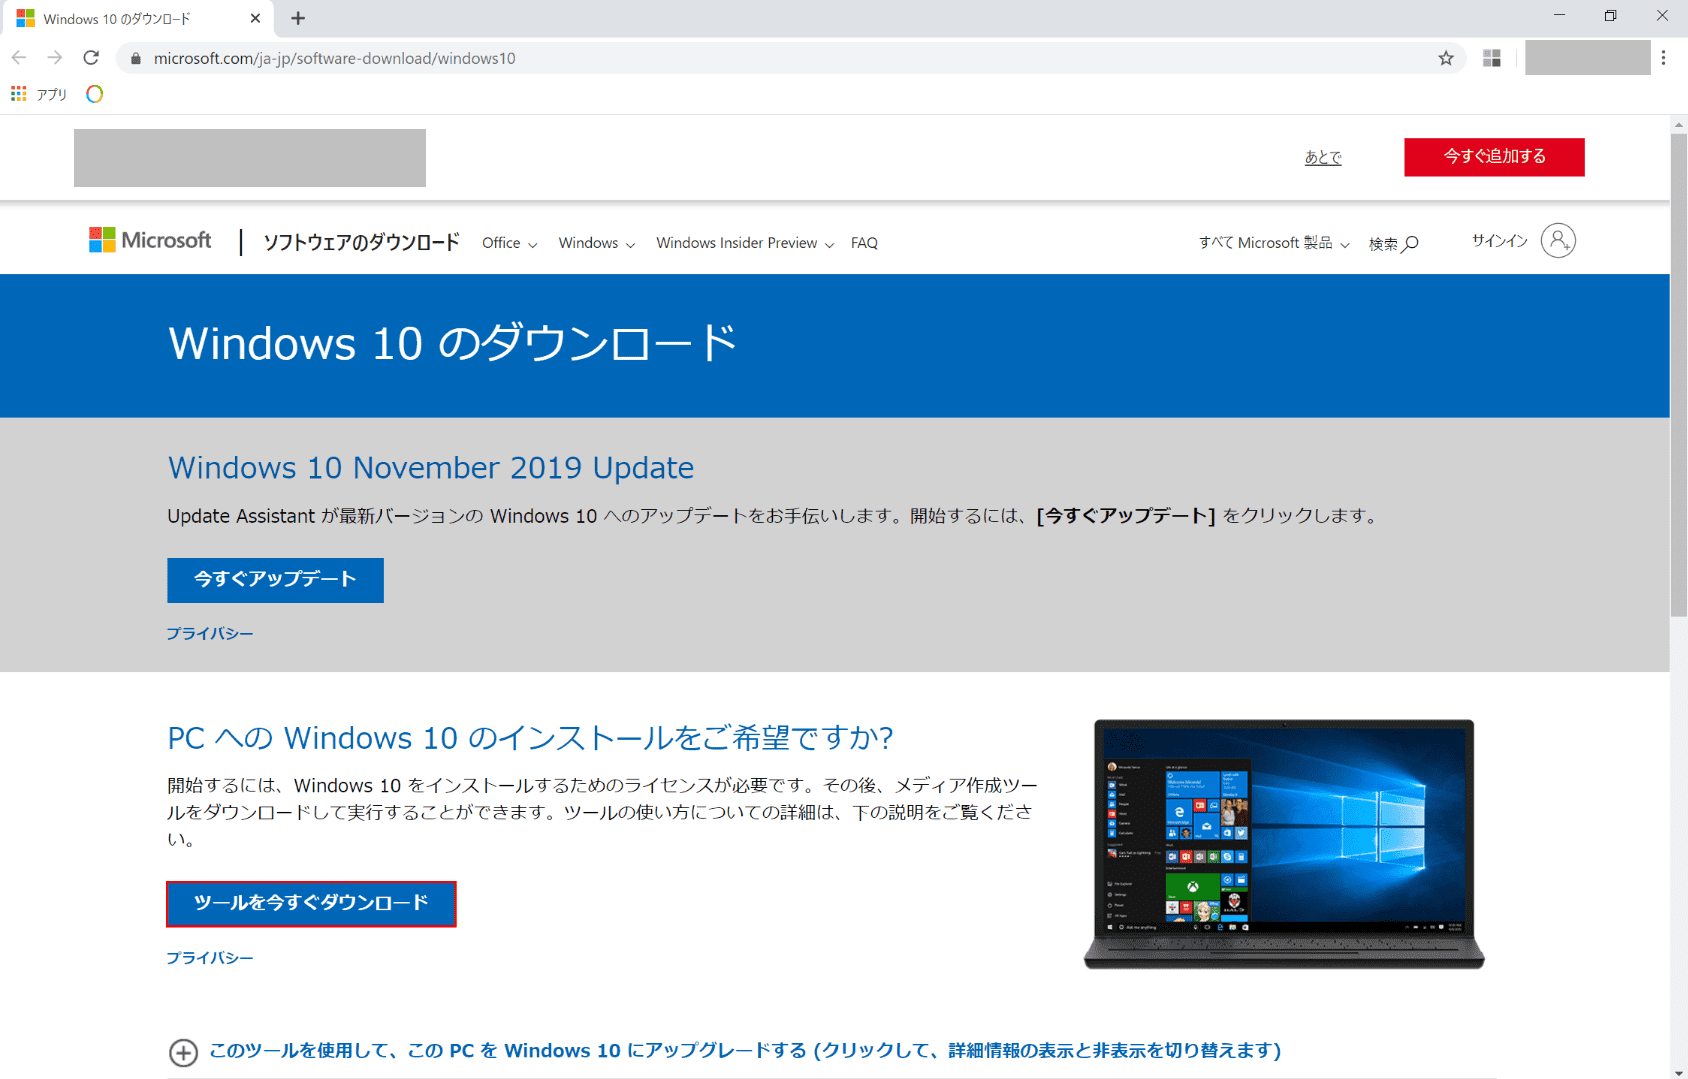Open the Apps grid shortcut in the bookmarks bar
Image resolution: width=1688 pixels, height=1079 pixels.
click(x=39, y=94)
